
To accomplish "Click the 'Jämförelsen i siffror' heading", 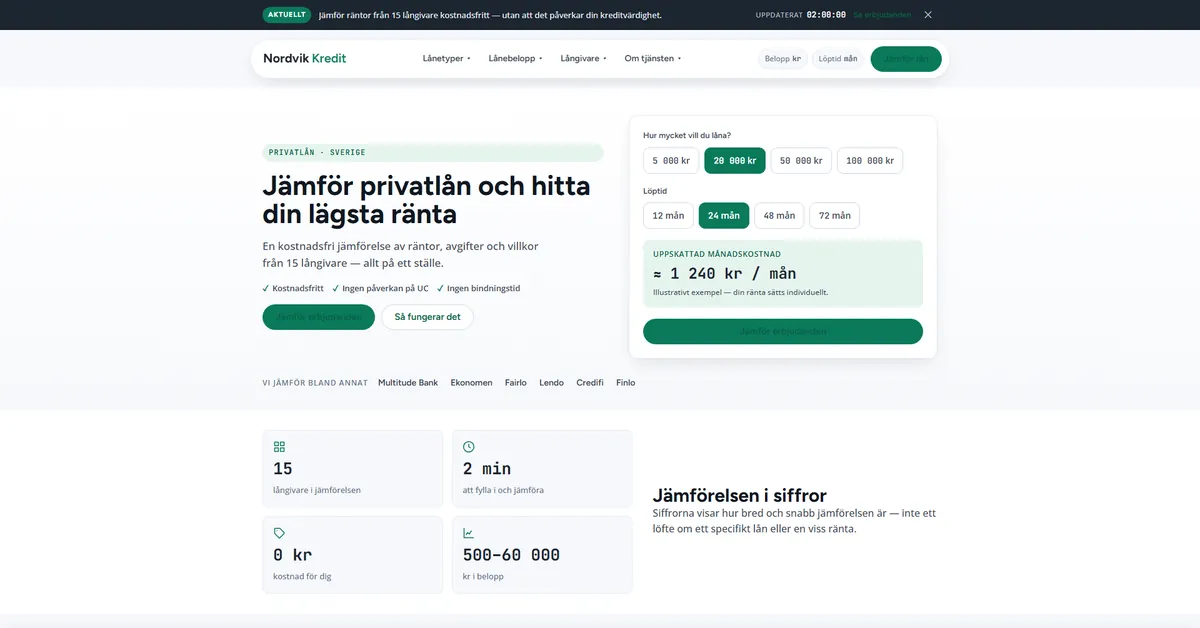I will [740, 495].
